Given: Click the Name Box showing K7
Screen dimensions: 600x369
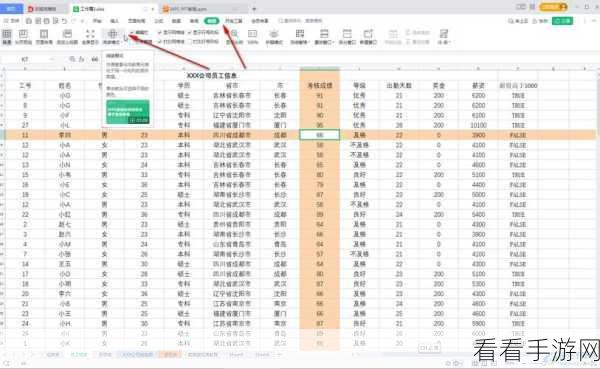Looking at the screenshot, I should (x=25, y=59).
